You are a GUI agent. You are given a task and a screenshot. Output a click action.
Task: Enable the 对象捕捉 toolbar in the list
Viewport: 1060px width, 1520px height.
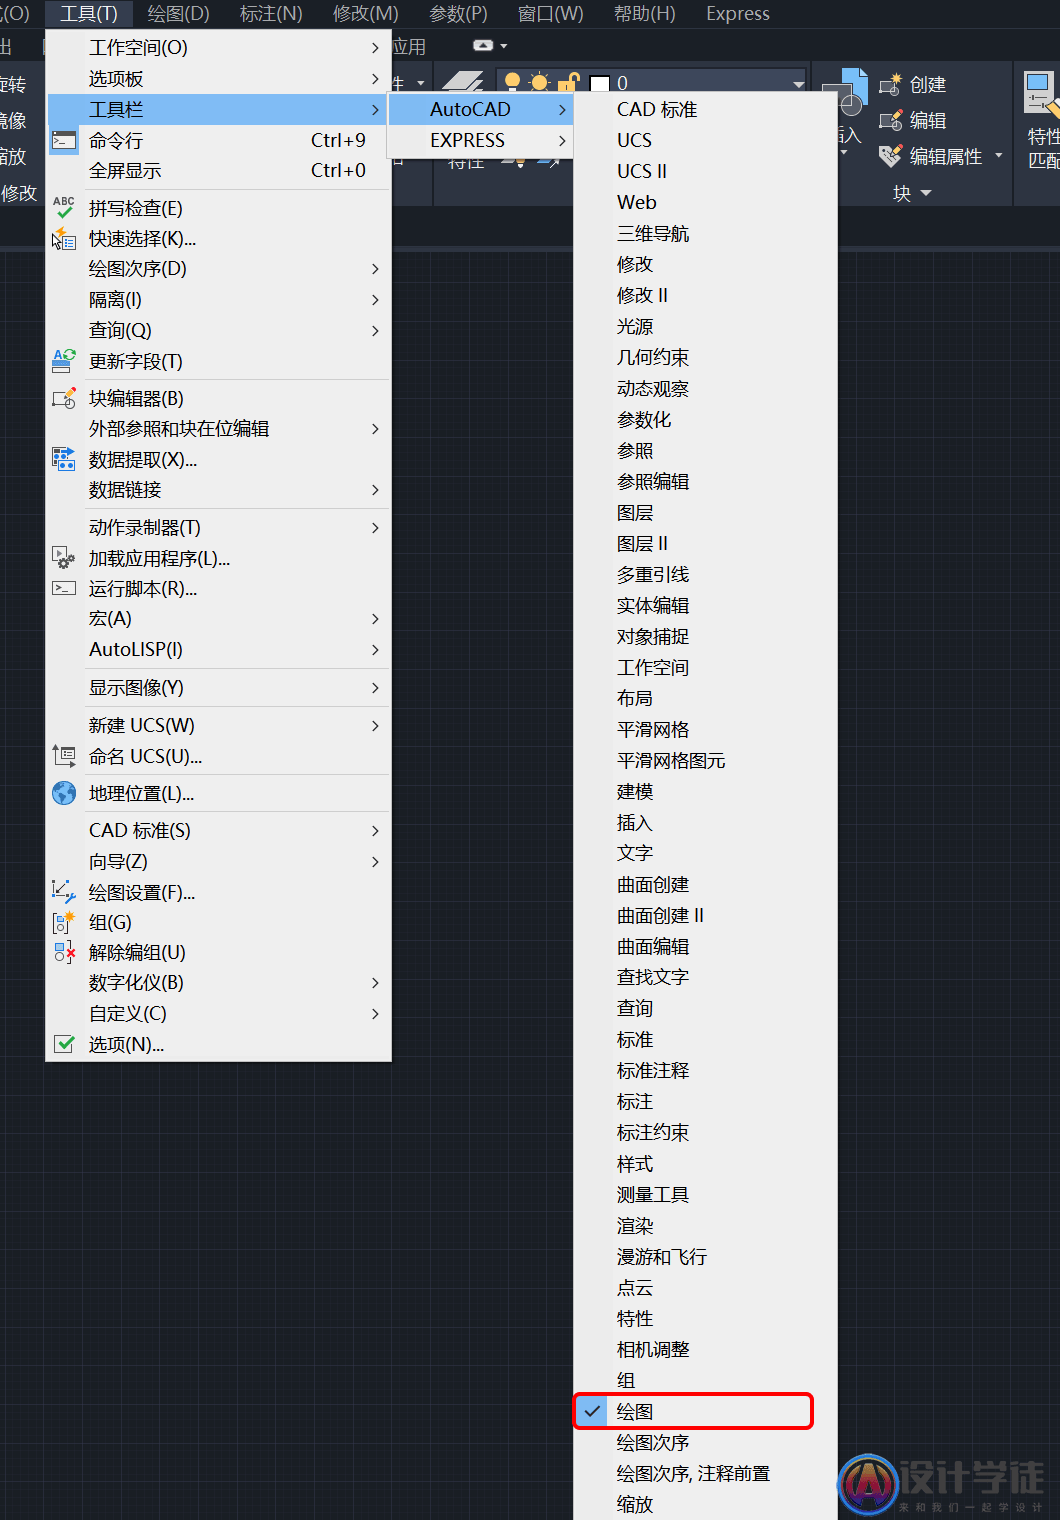point(705,636)
